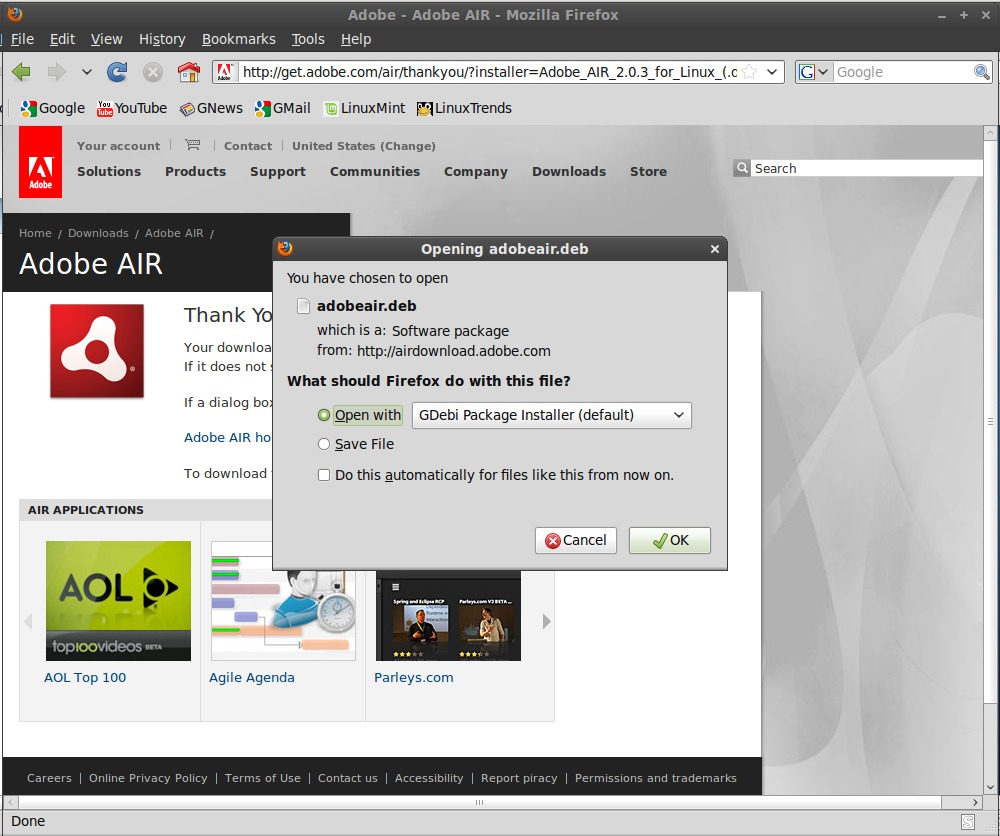Open the Products navigation link

point(196,172)
